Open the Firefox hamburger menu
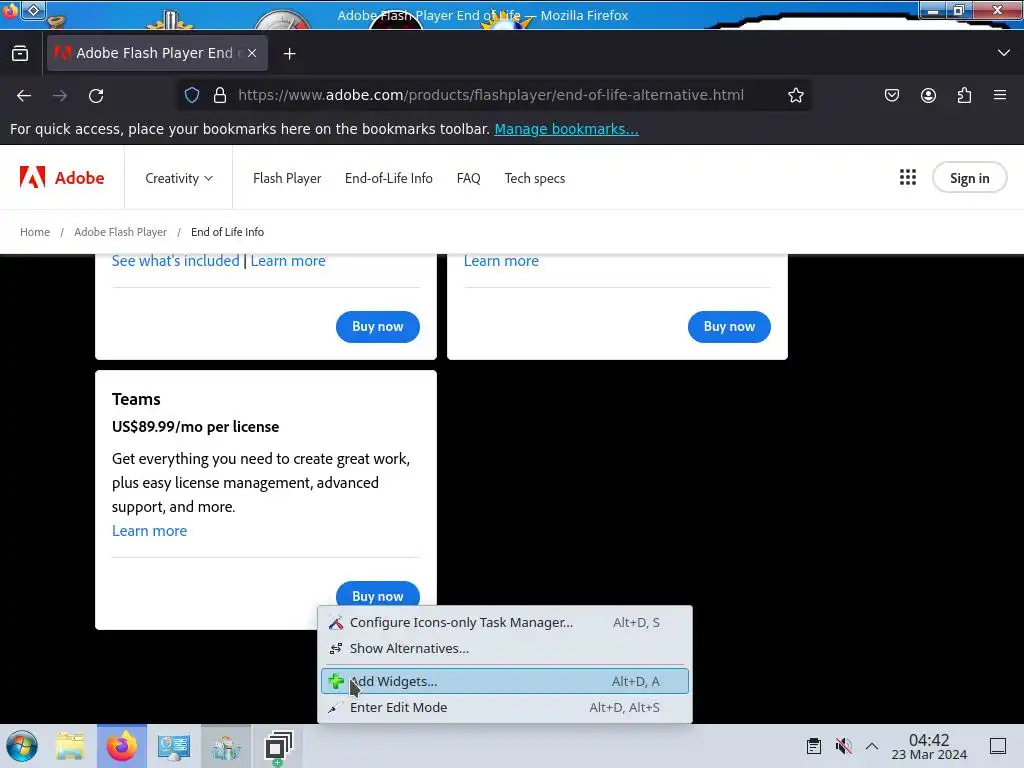This screenshot has height=768, width=1024. click(x=1000, y=95)
